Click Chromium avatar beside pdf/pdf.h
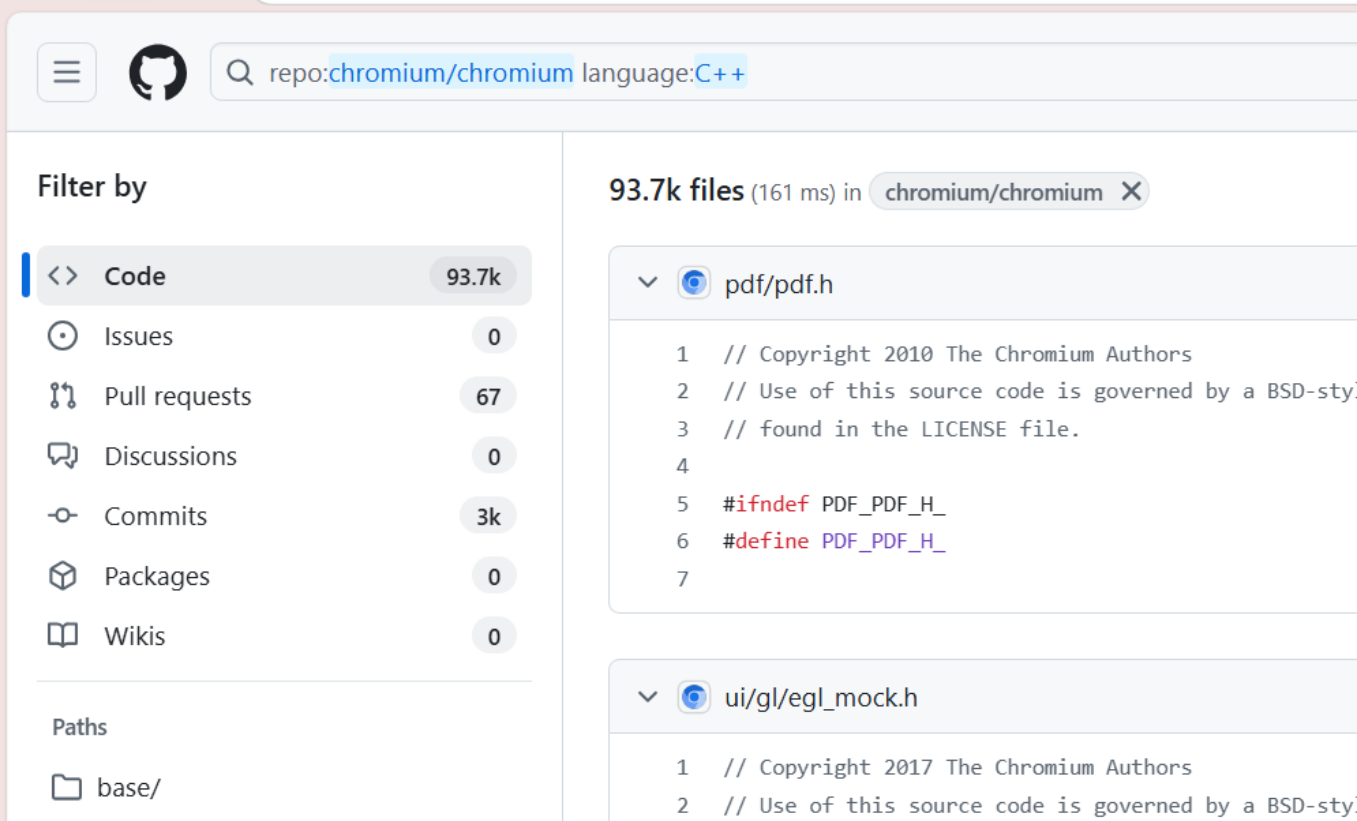The height and width of the screenshot is (821, 1357). [x=694, y=284]
